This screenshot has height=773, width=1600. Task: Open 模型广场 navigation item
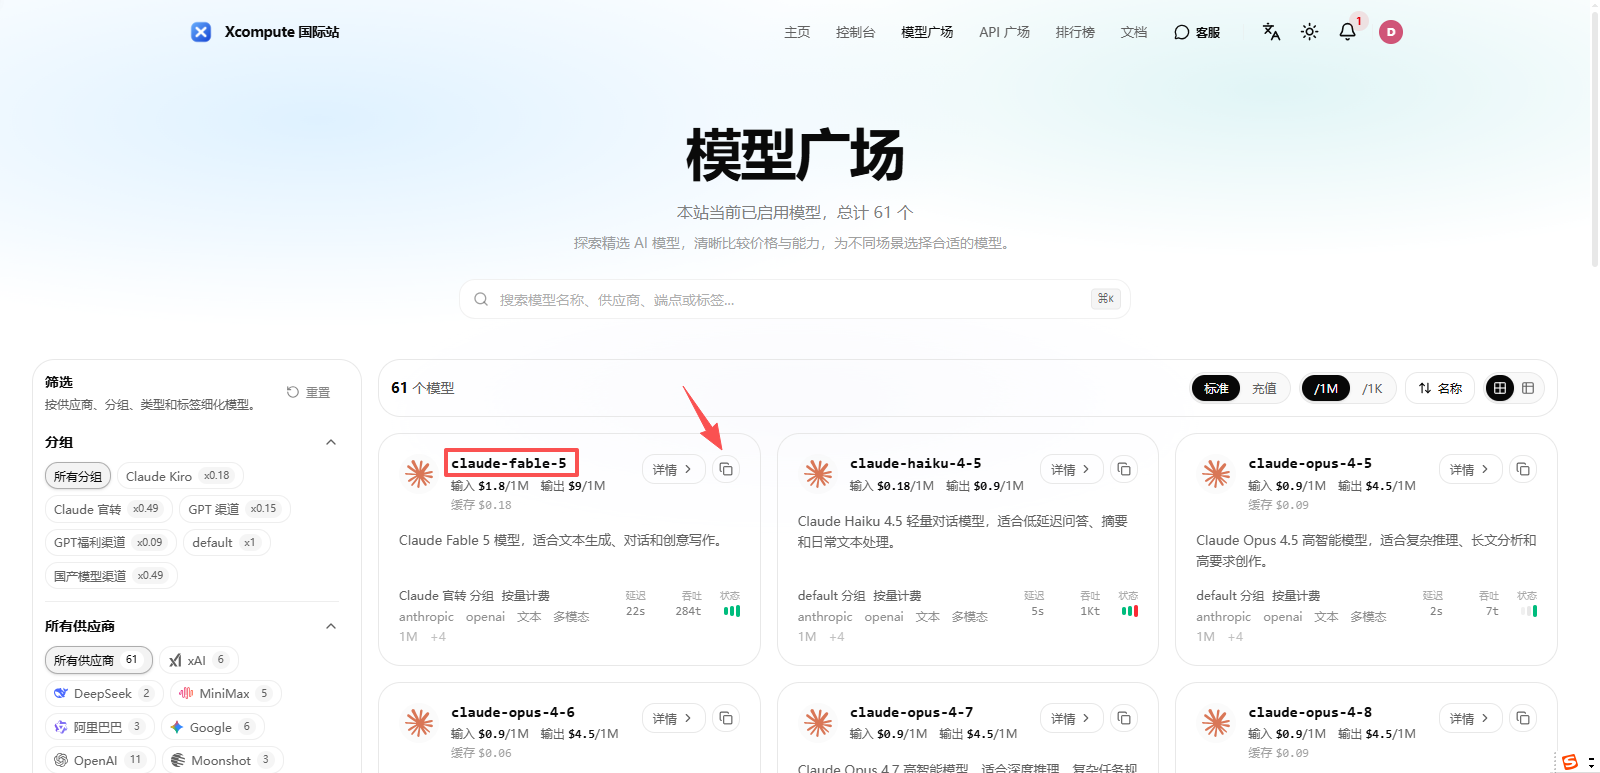927,32
